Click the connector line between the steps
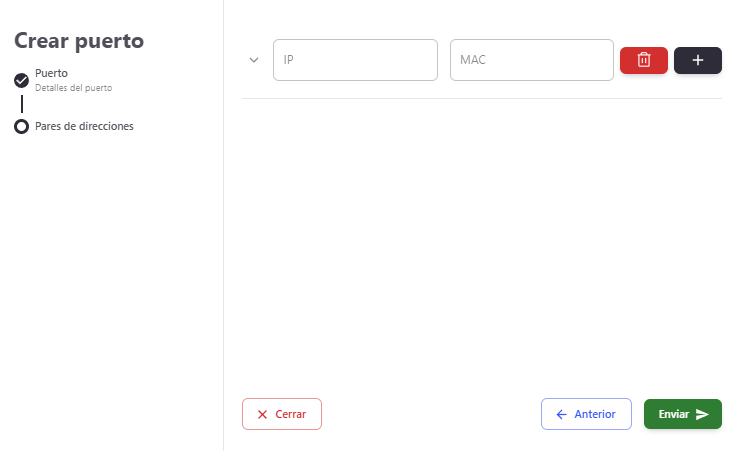 tap(21, 104)
